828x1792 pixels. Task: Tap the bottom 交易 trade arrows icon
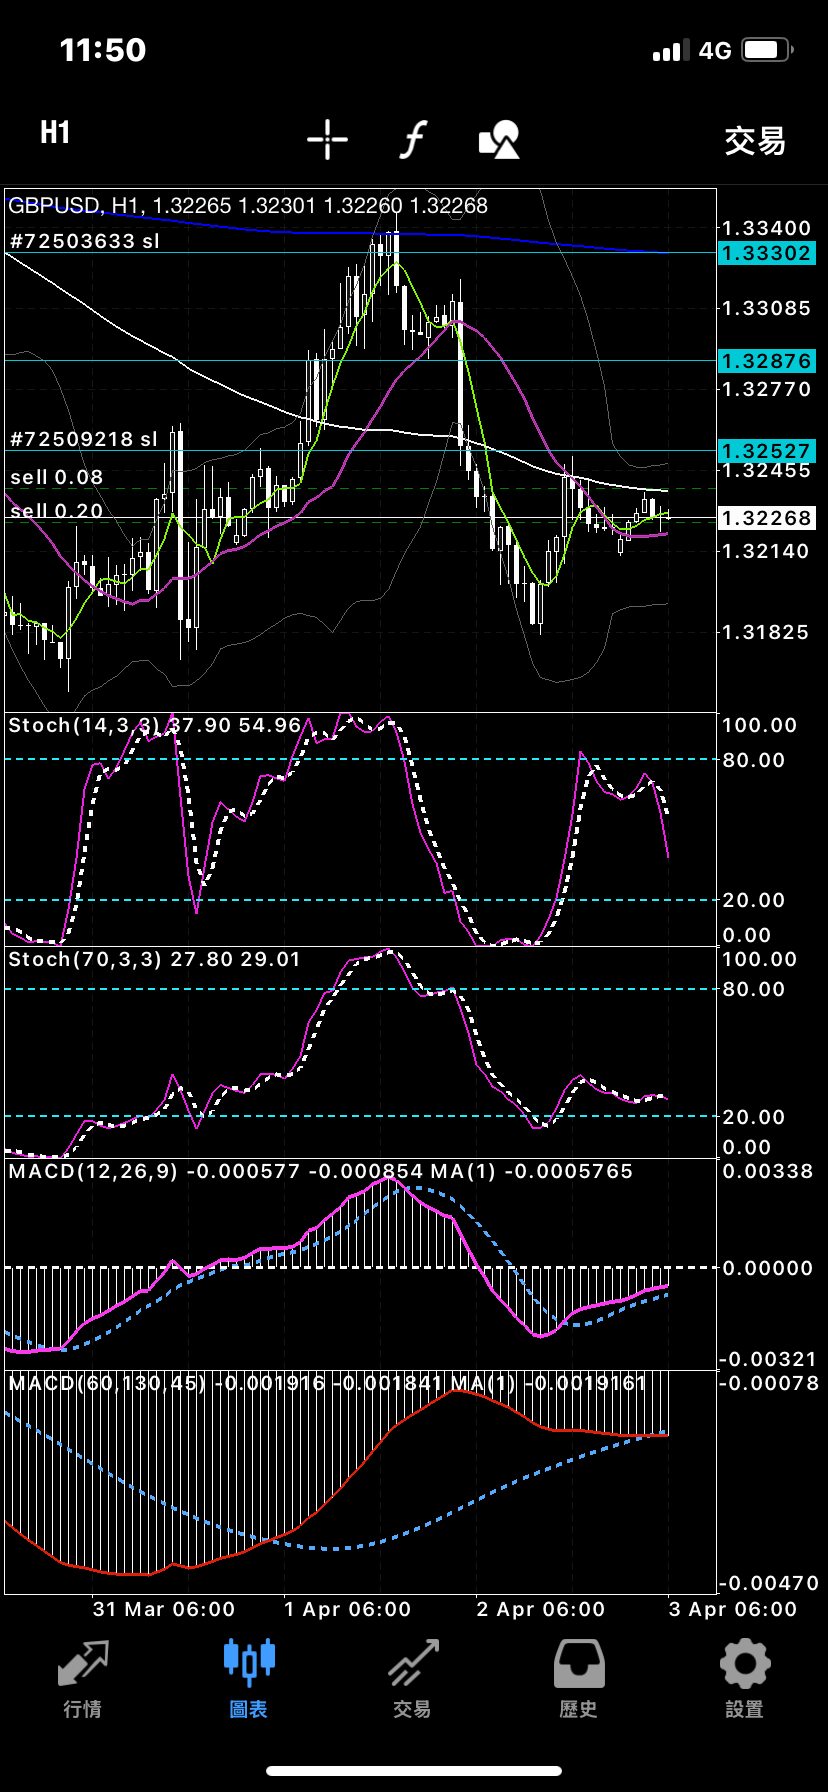click(413, 1665)
